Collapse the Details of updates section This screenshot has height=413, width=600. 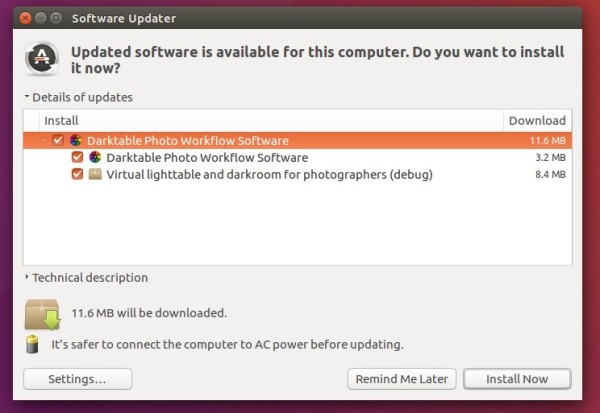(27, 96)
